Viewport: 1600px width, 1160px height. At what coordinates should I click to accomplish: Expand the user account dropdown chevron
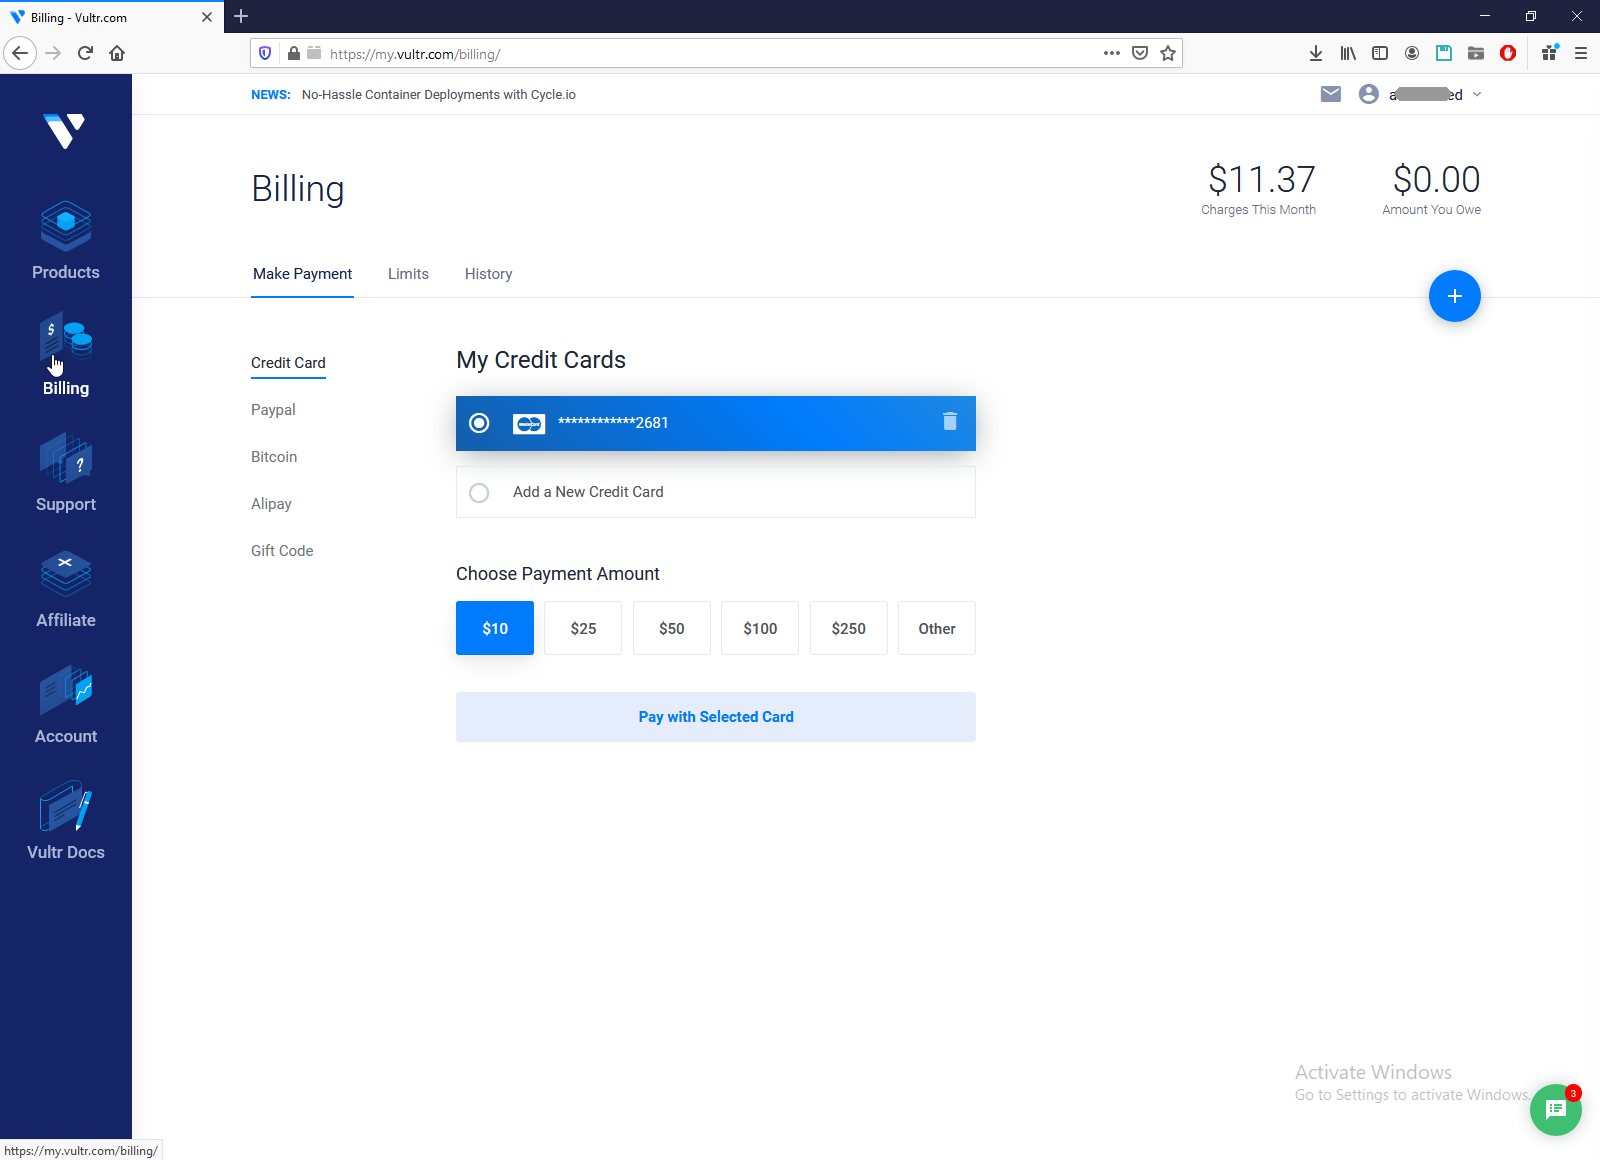pyautogui.click(x=1477, y=94)
